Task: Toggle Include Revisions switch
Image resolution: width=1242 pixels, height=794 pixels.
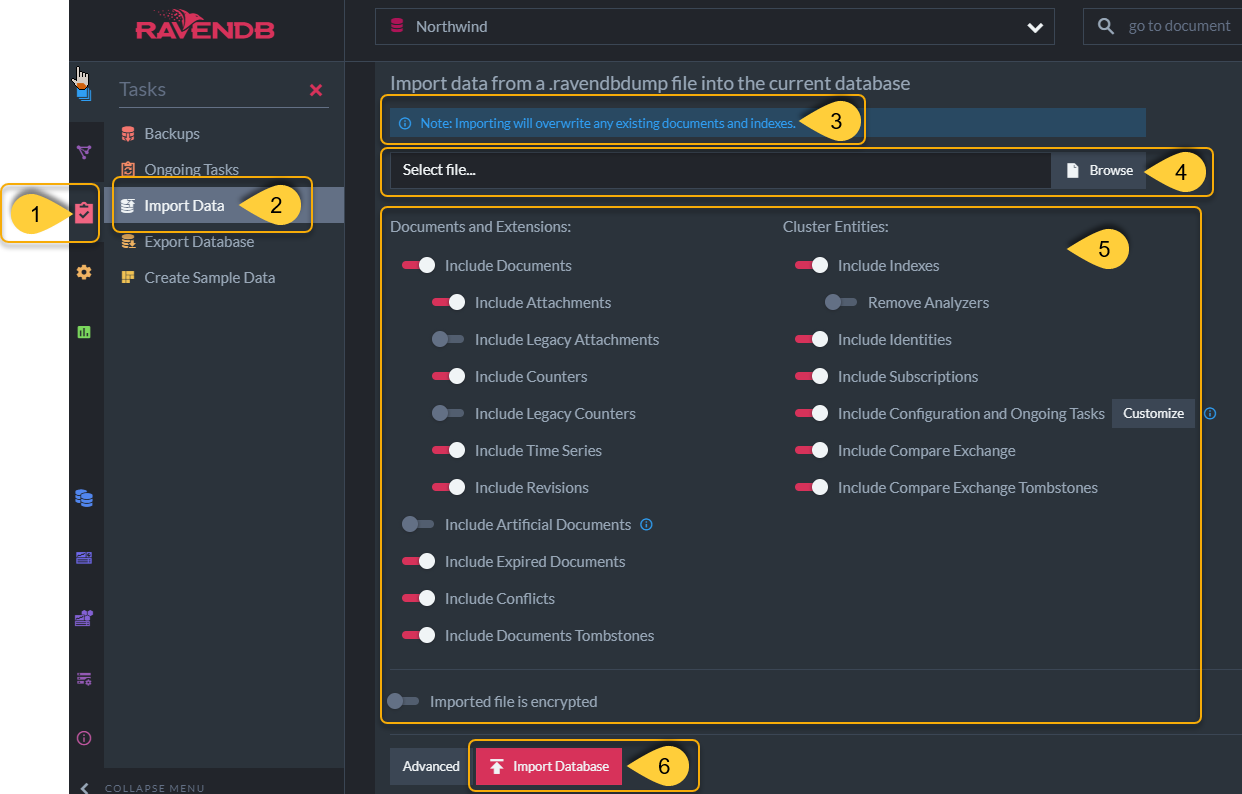Action: [x=448, y=487]
